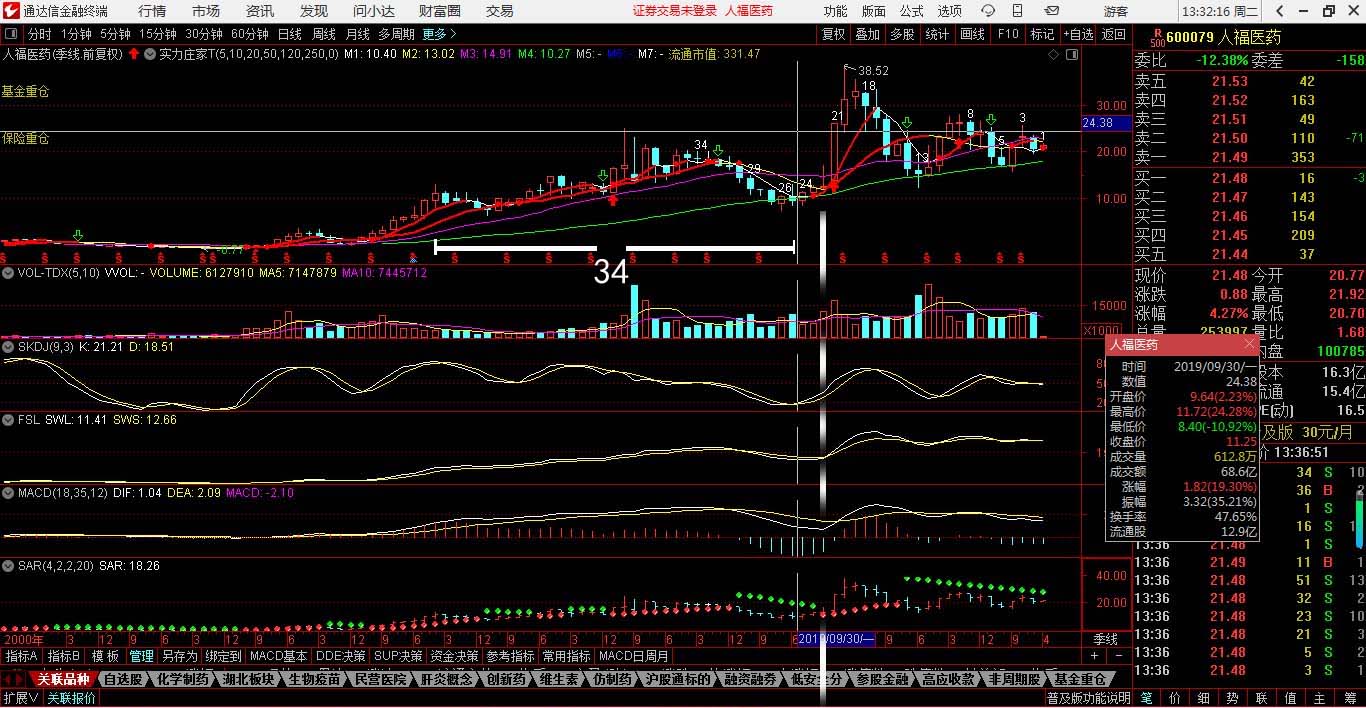The height and width of the screenshot is (708, 1366).
Task: Open the 行情 menu
Action: coord(152,11)
